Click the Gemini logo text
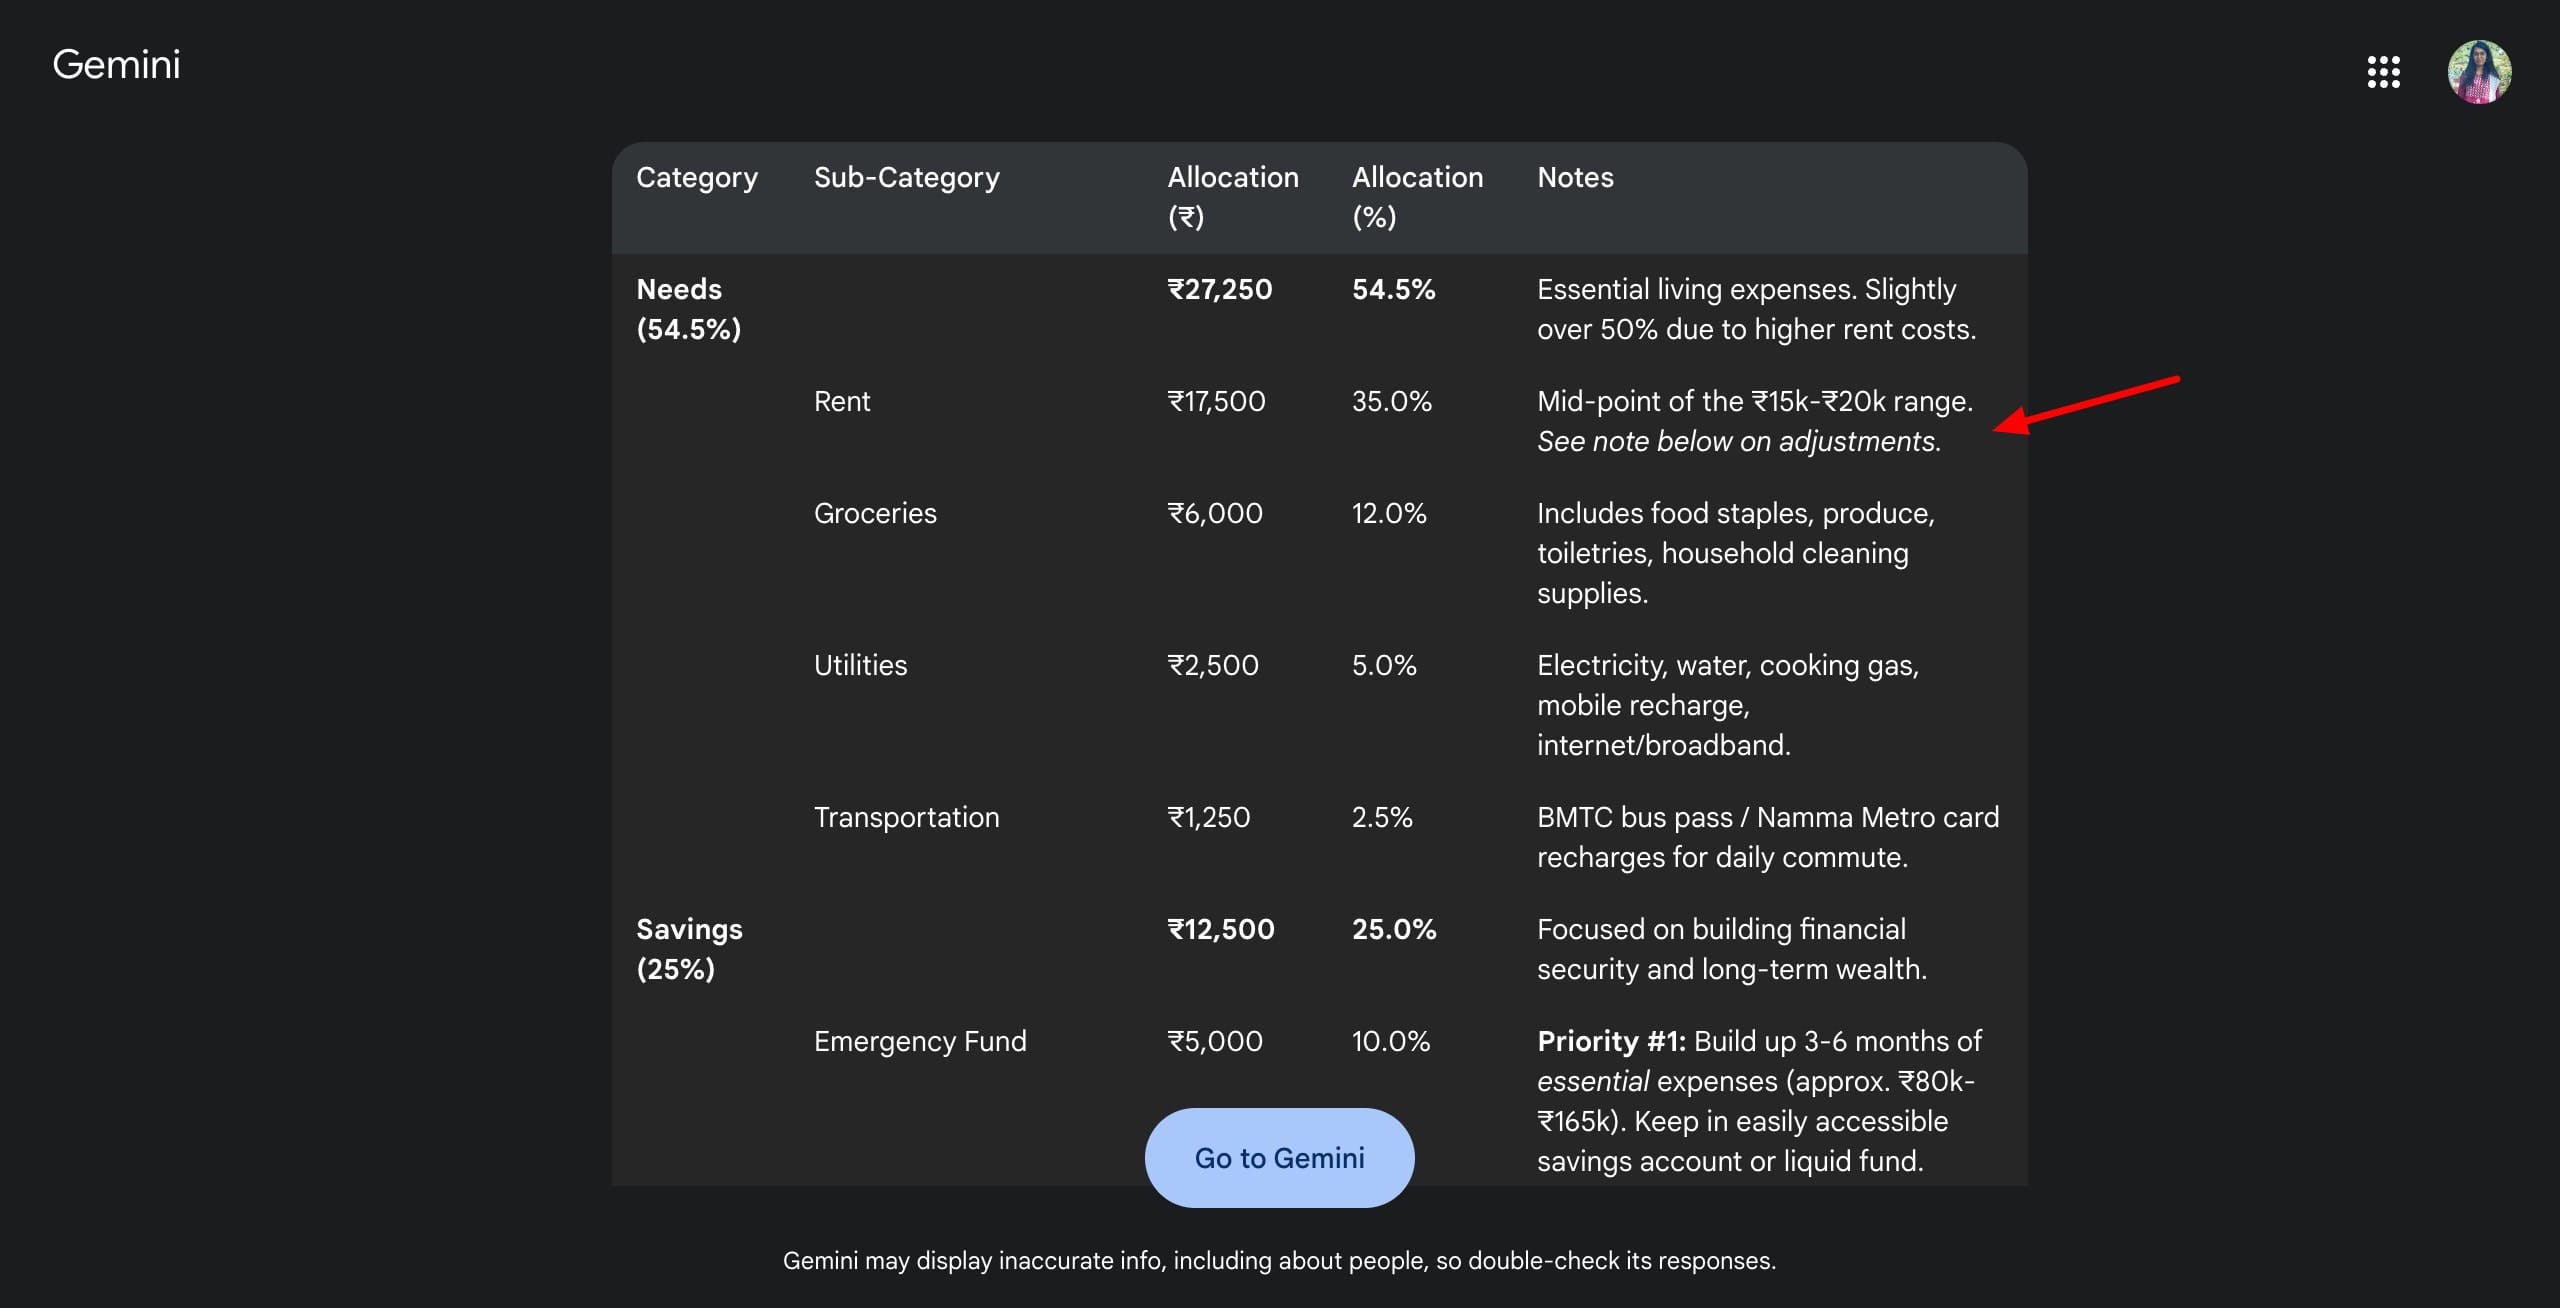The image size is (2560, 1308). 116,65
